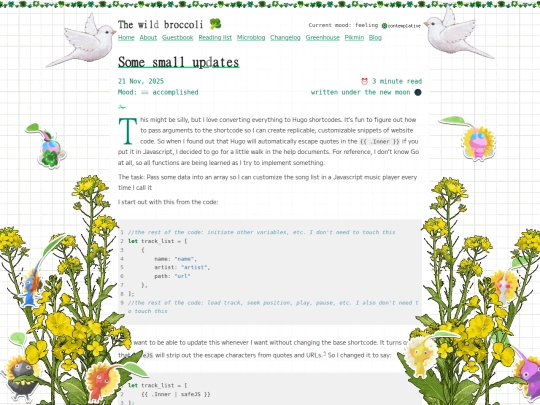Open the Guestbook link
This screenshot has height=405, width=540.
[x=178, y=38]
